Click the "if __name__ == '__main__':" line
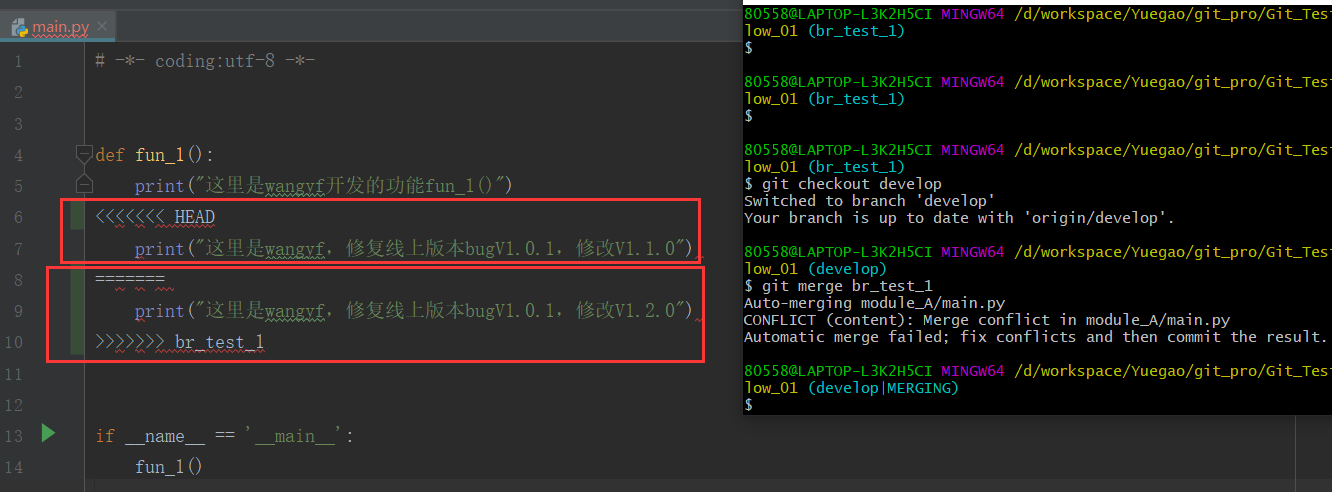Screen dimensions: 1332x492 pyautogui.click(x=225, y=436)
